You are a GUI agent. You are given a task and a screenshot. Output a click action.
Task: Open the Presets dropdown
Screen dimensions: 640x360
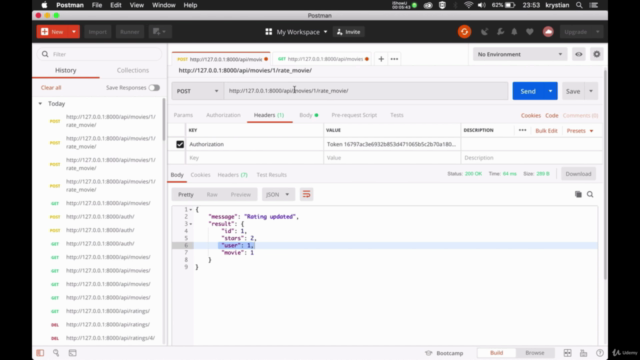click(580, 131)
